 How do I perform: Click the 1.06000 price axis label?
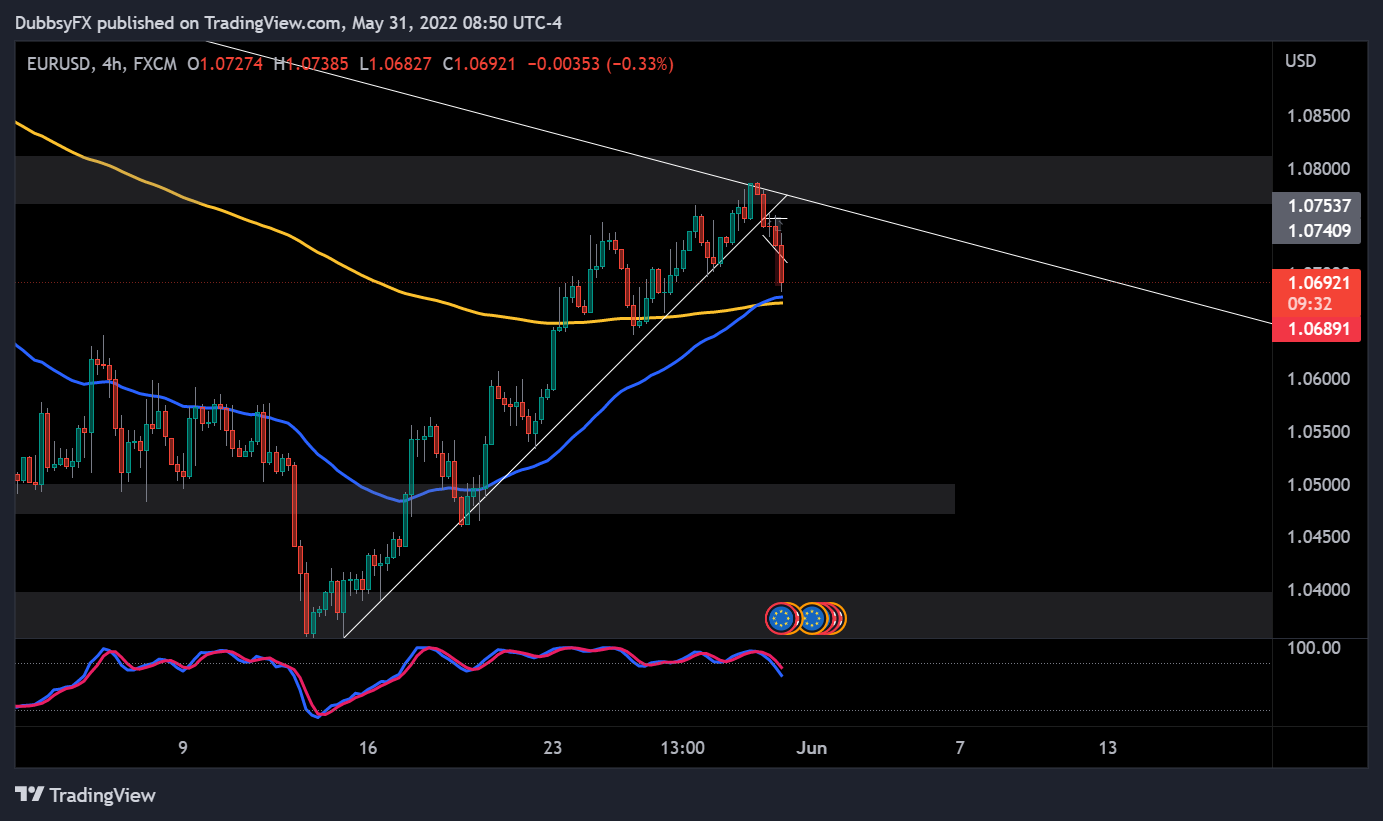(x=1319, y=379)
